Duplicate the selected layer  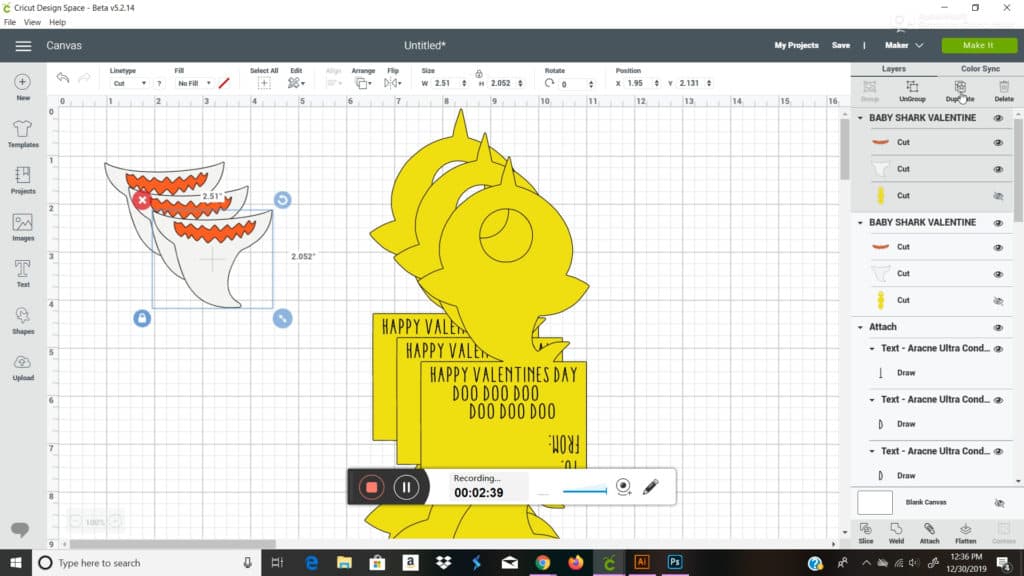[x=959, y=91]
